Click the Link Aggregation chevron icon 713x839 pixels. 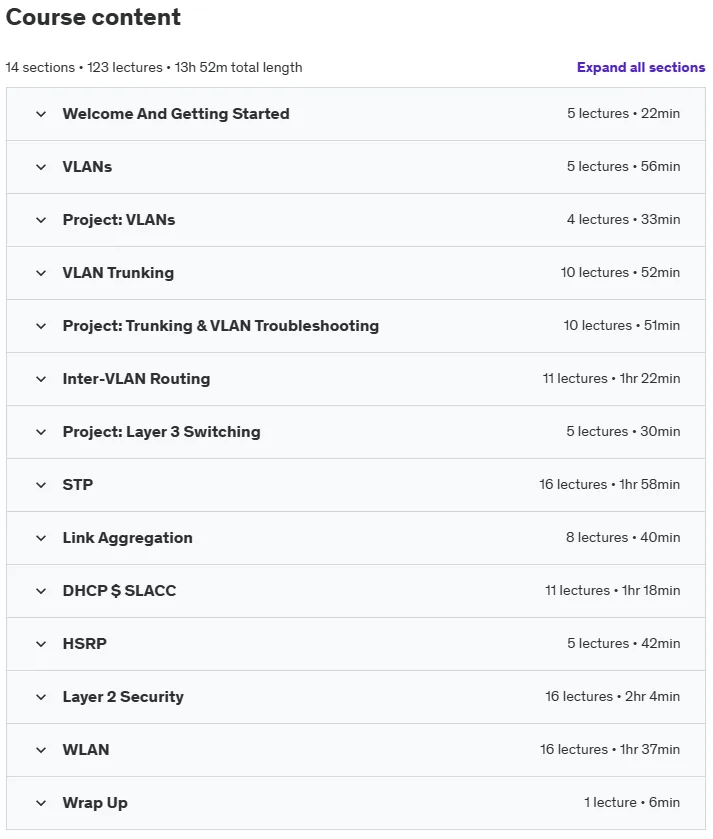click(41, 538)
